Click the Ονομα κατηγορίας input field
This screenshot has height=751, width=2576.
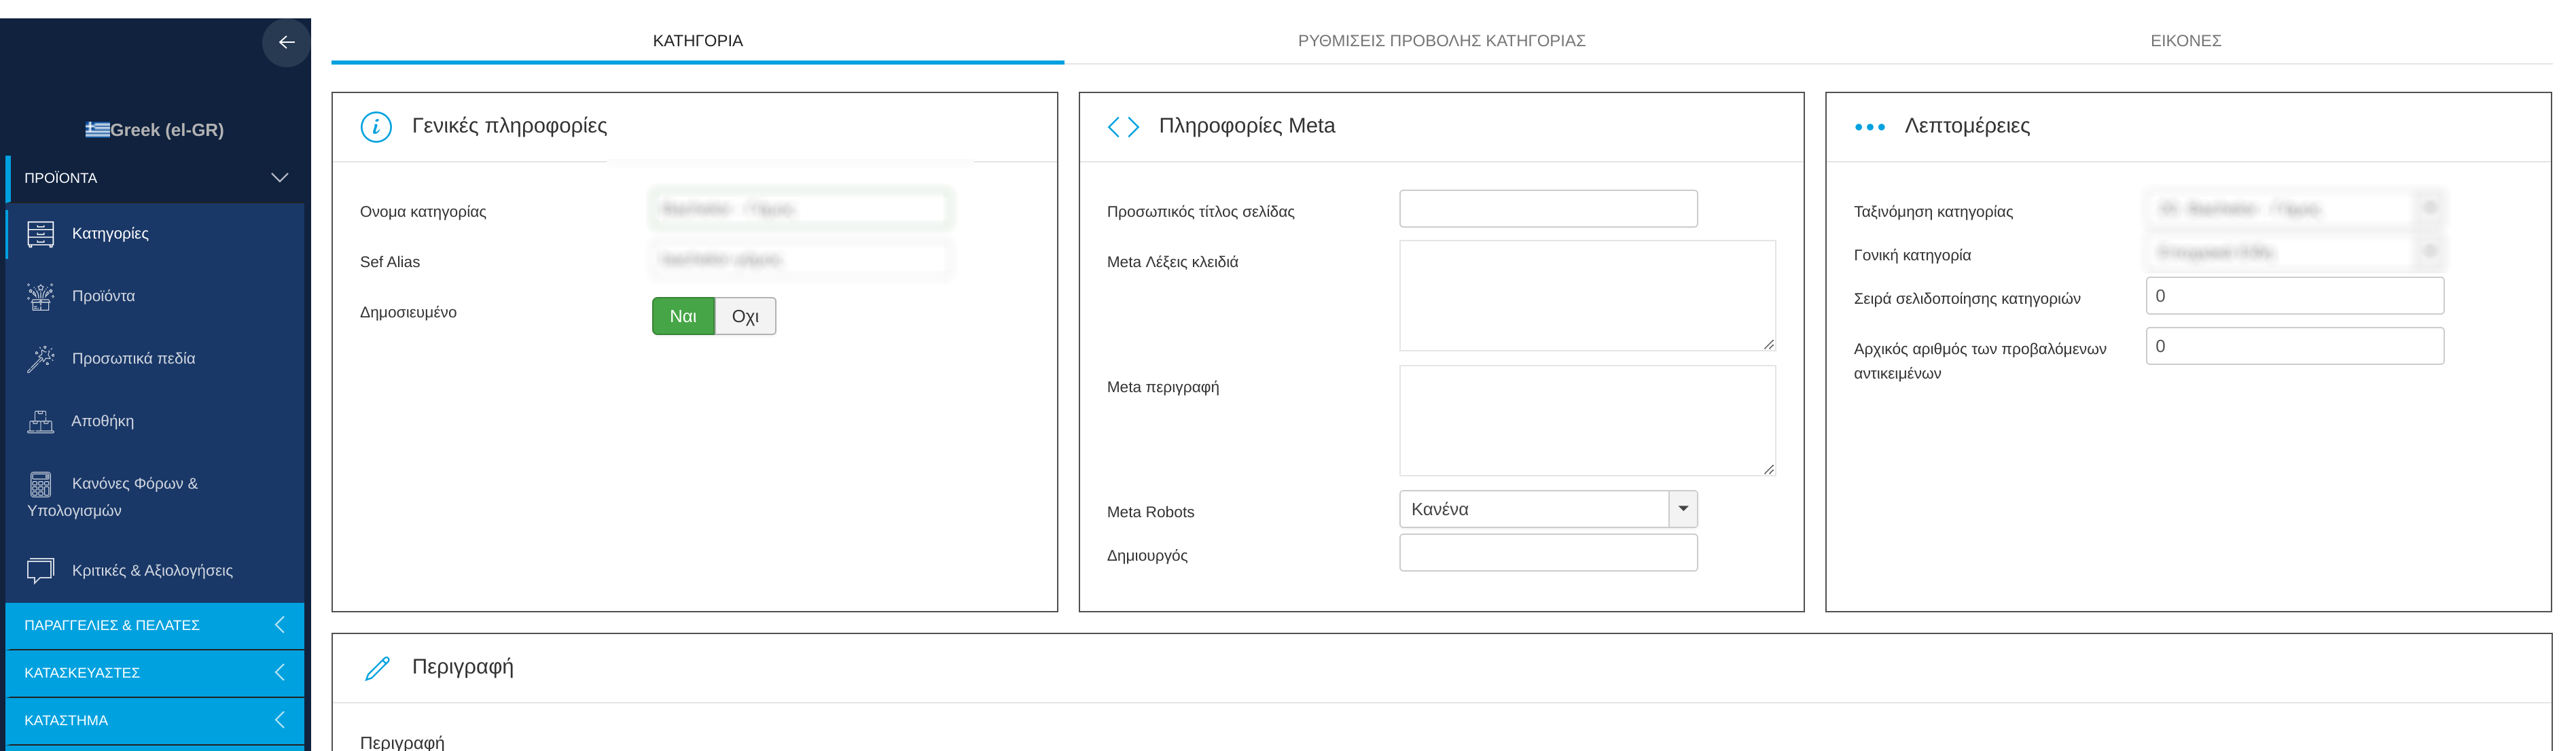801,208
